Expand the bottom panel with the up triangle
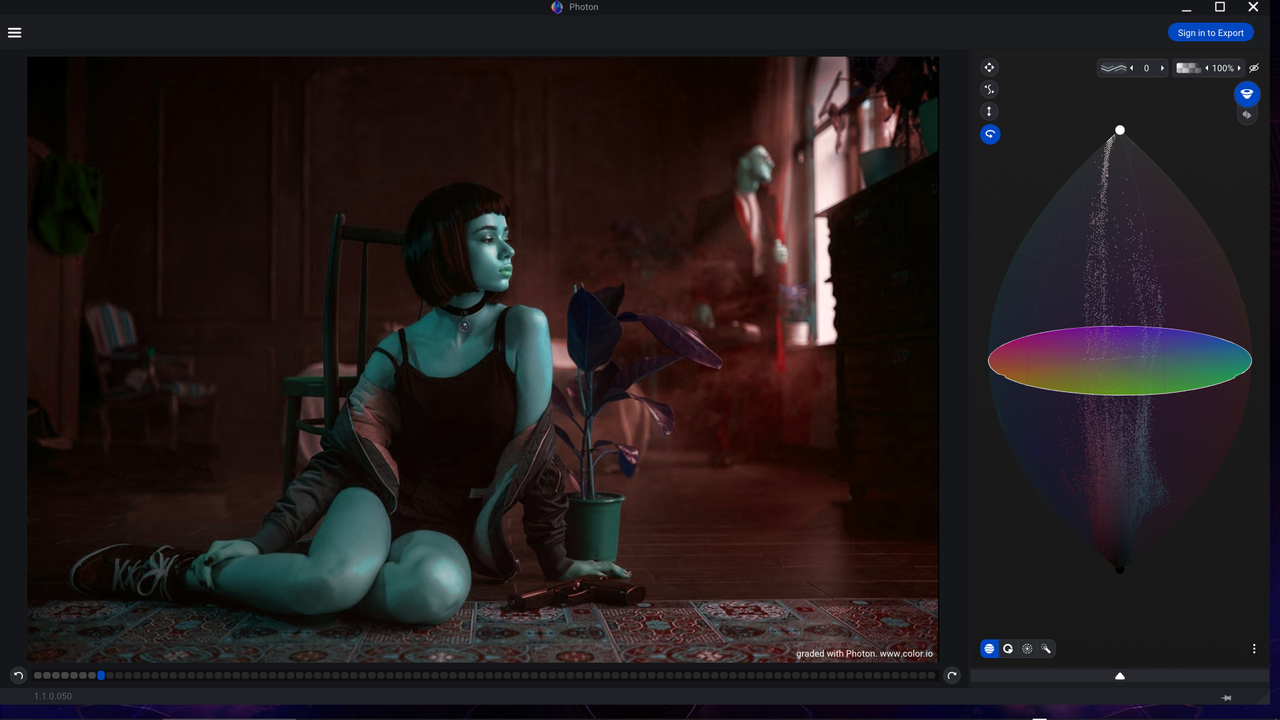This screenshot has width=1280, height=720. (x=1120, y=676)
